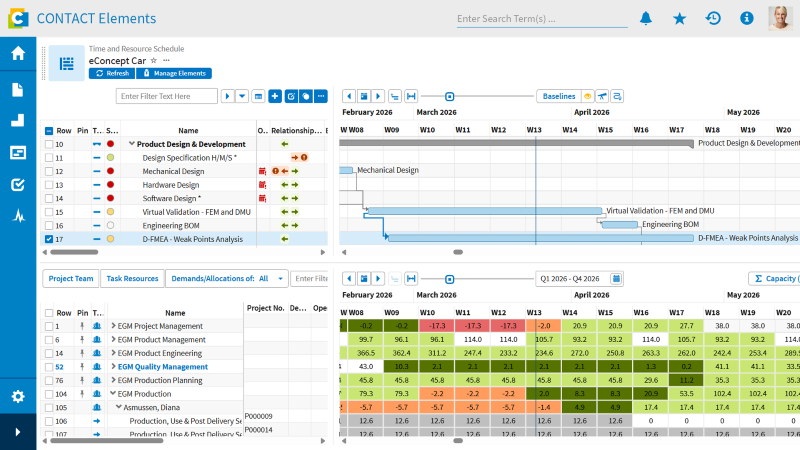Click the home icon in sidebar
The height and width of the screenshot is (450, 800).
click(x=18, y=53)
